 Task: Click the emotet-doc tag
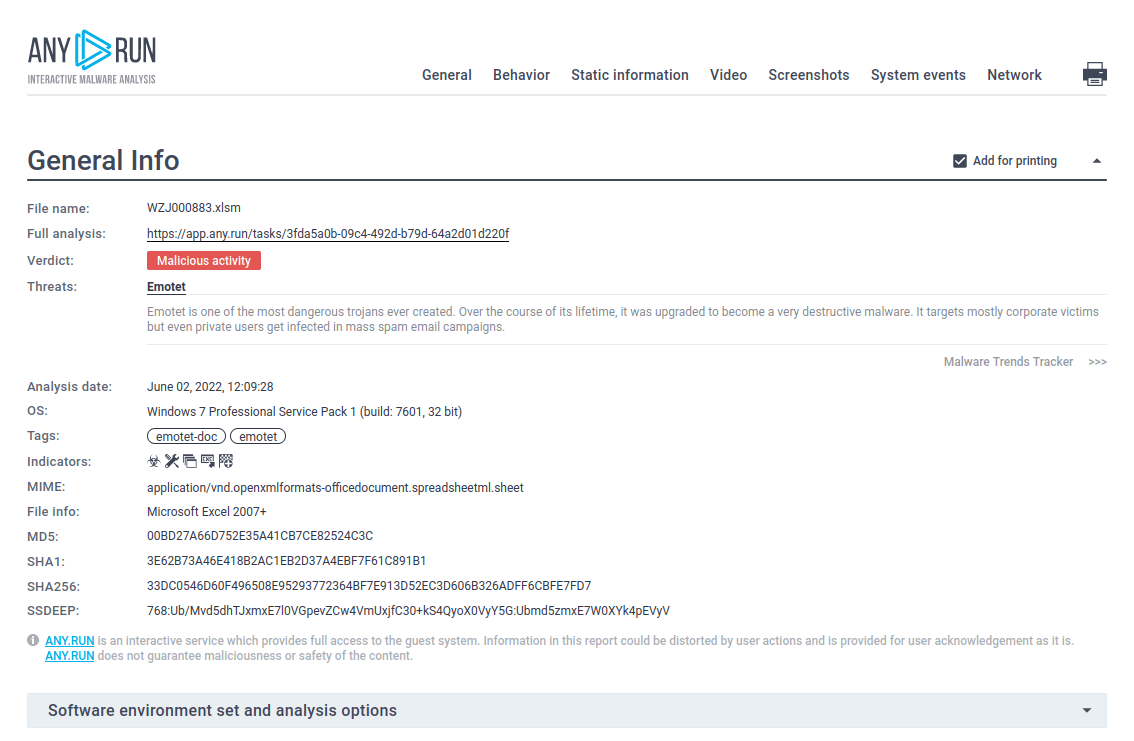(x=186, y=436)
